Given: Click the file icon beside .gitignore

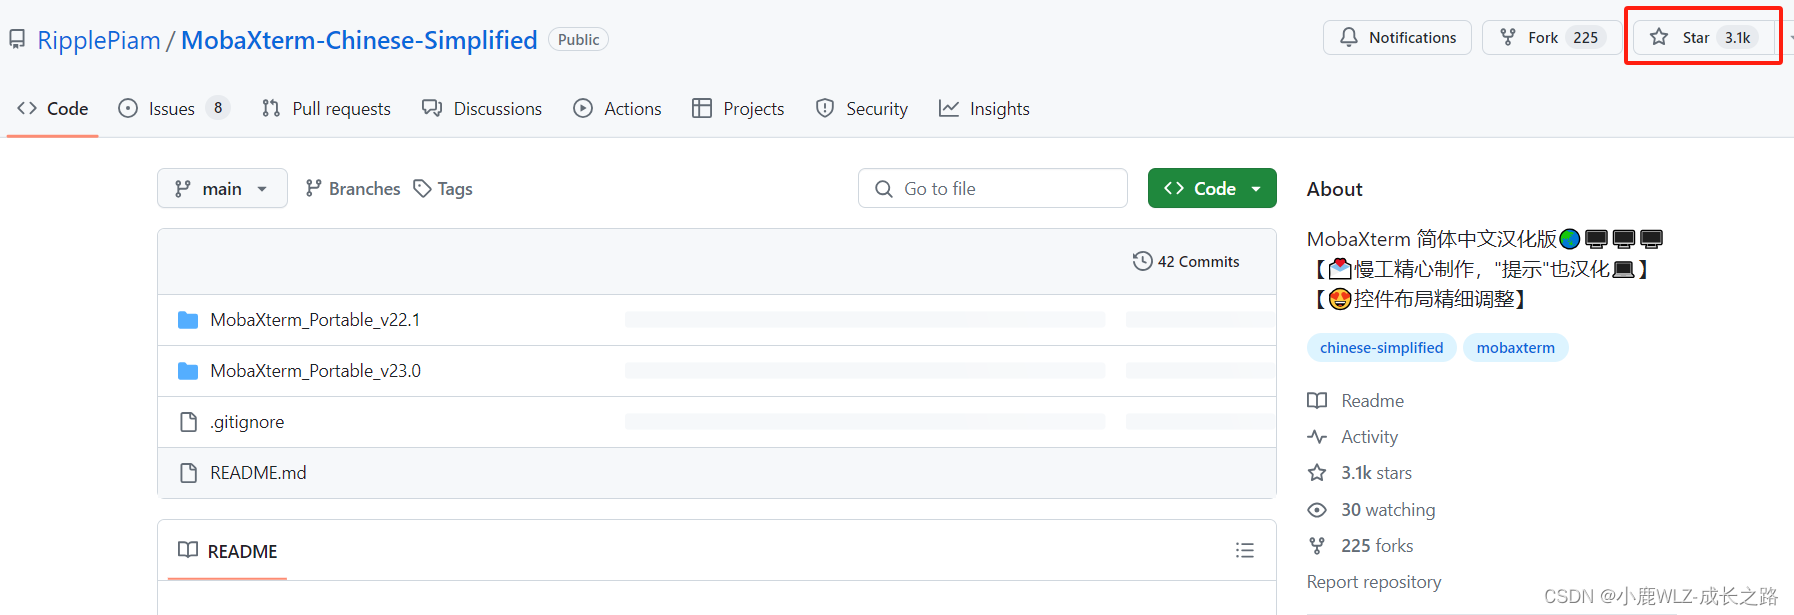Looking at the screenshot, I should (x=188, y=422).
